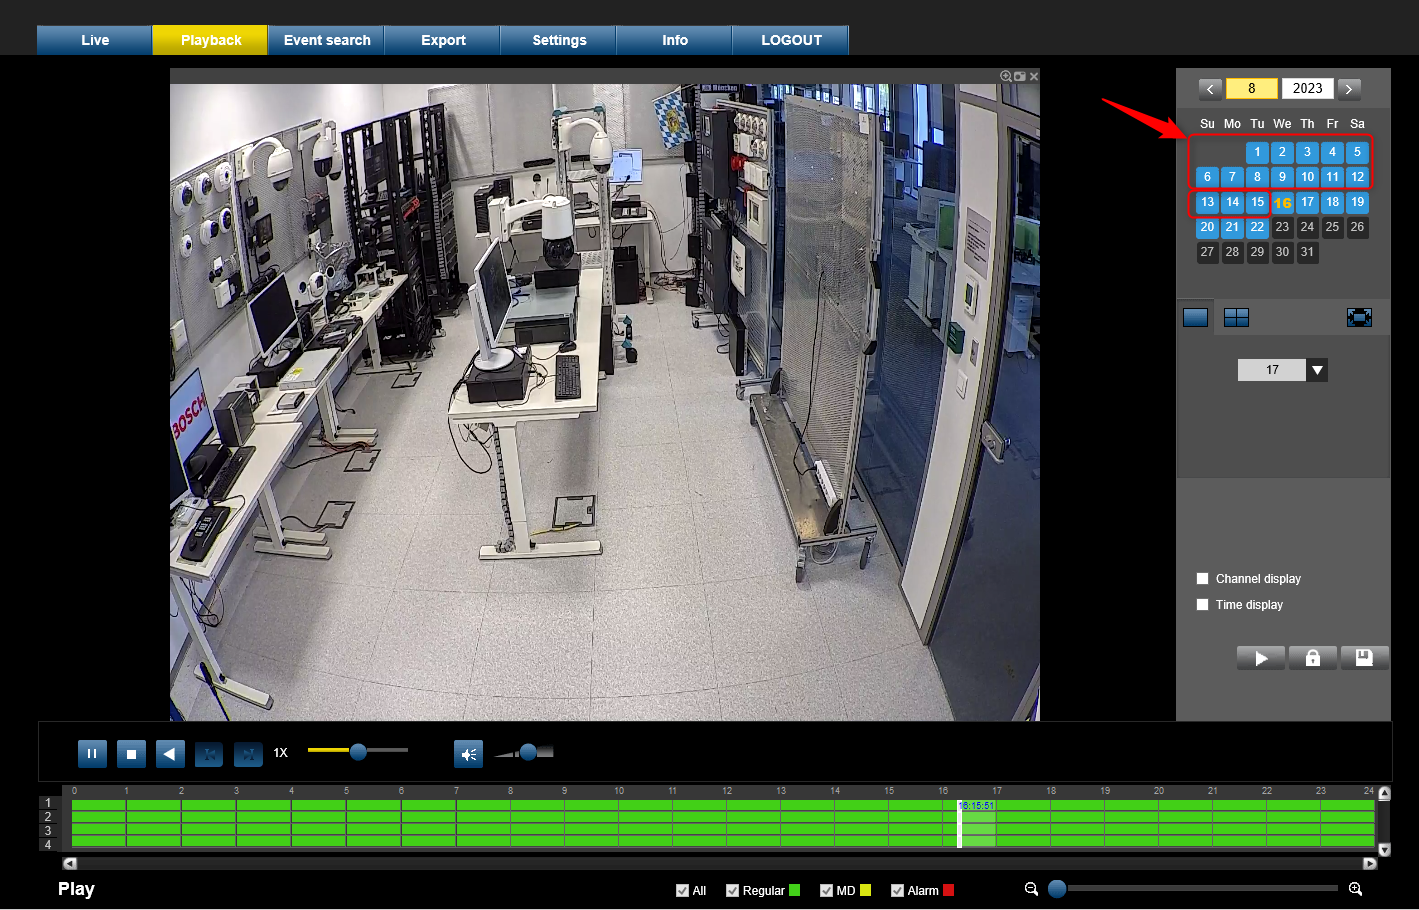The height and width of the screenshot is (910, 1419).
Task: Pause the video playback
Action: click(x=92, y=754)
